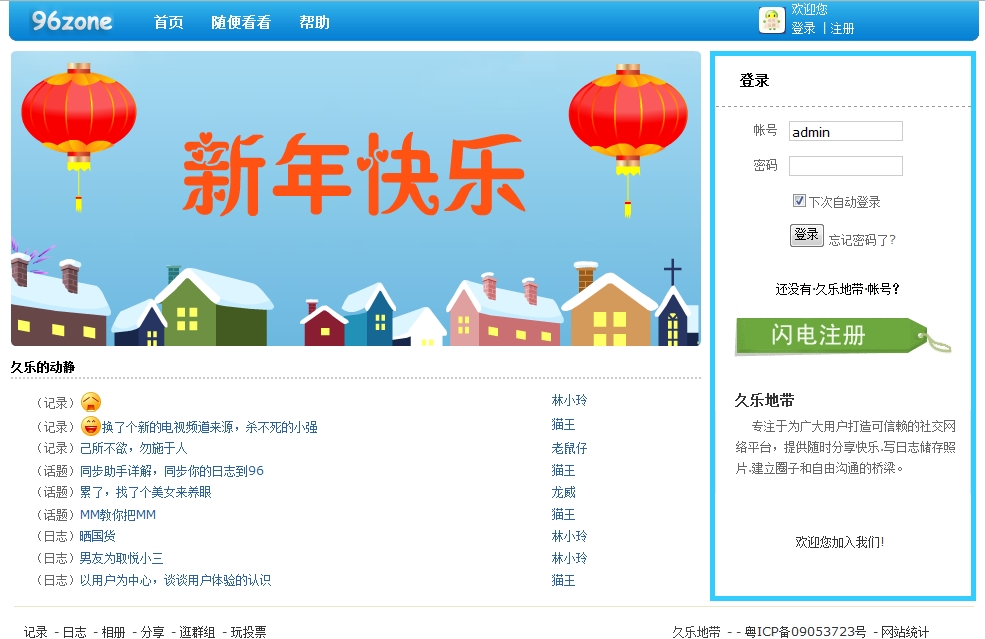Click author 猫王 beside 同步助手详解
The height and width of the screenshot is (639, 985).
(x=563, y=470)
